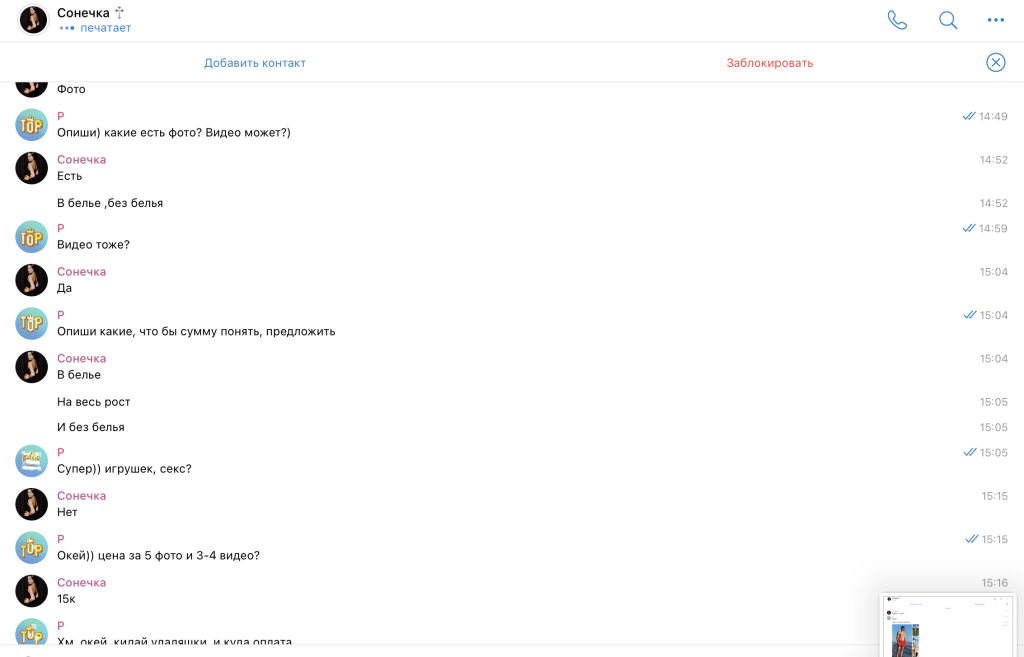Open search in this chat
1024x657 pixels.
[947, 20]
